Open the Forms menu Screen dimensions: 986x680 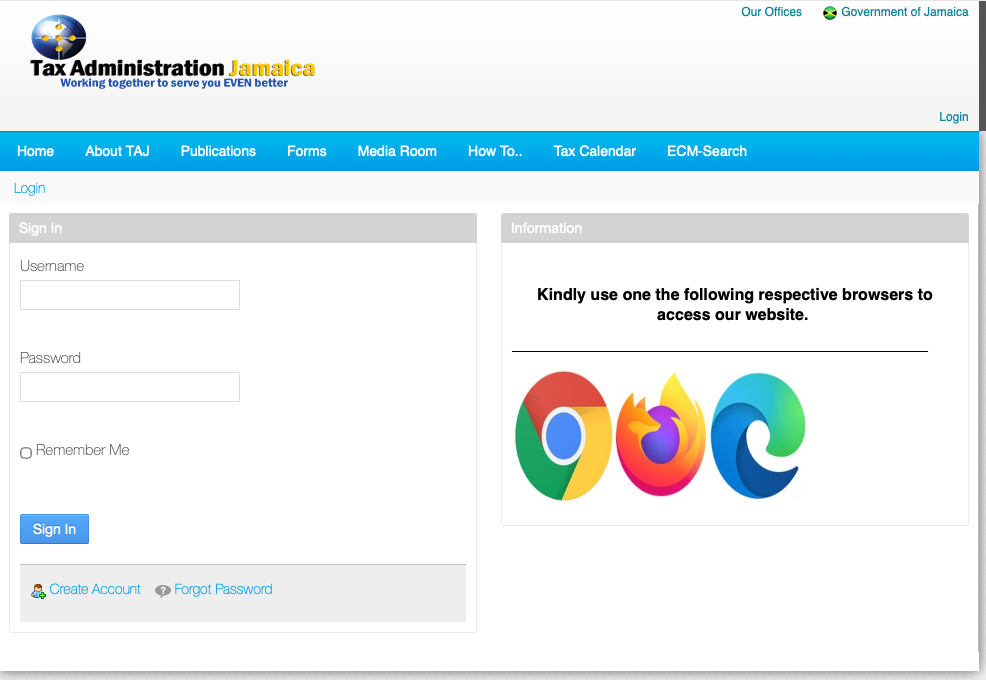[x=307, y=151]
